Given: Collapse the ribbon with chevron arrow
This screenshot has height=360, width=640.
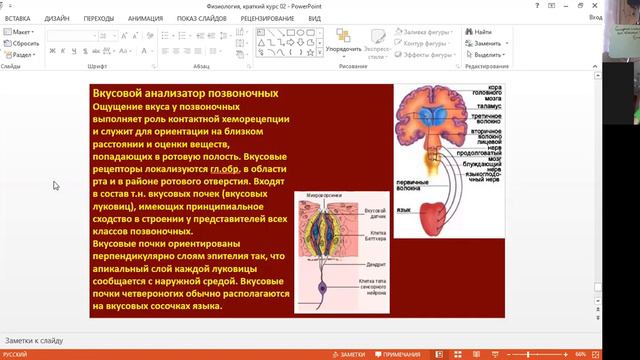Looking at the screenshot, I should pyautogui.click(x=595, y=67).
